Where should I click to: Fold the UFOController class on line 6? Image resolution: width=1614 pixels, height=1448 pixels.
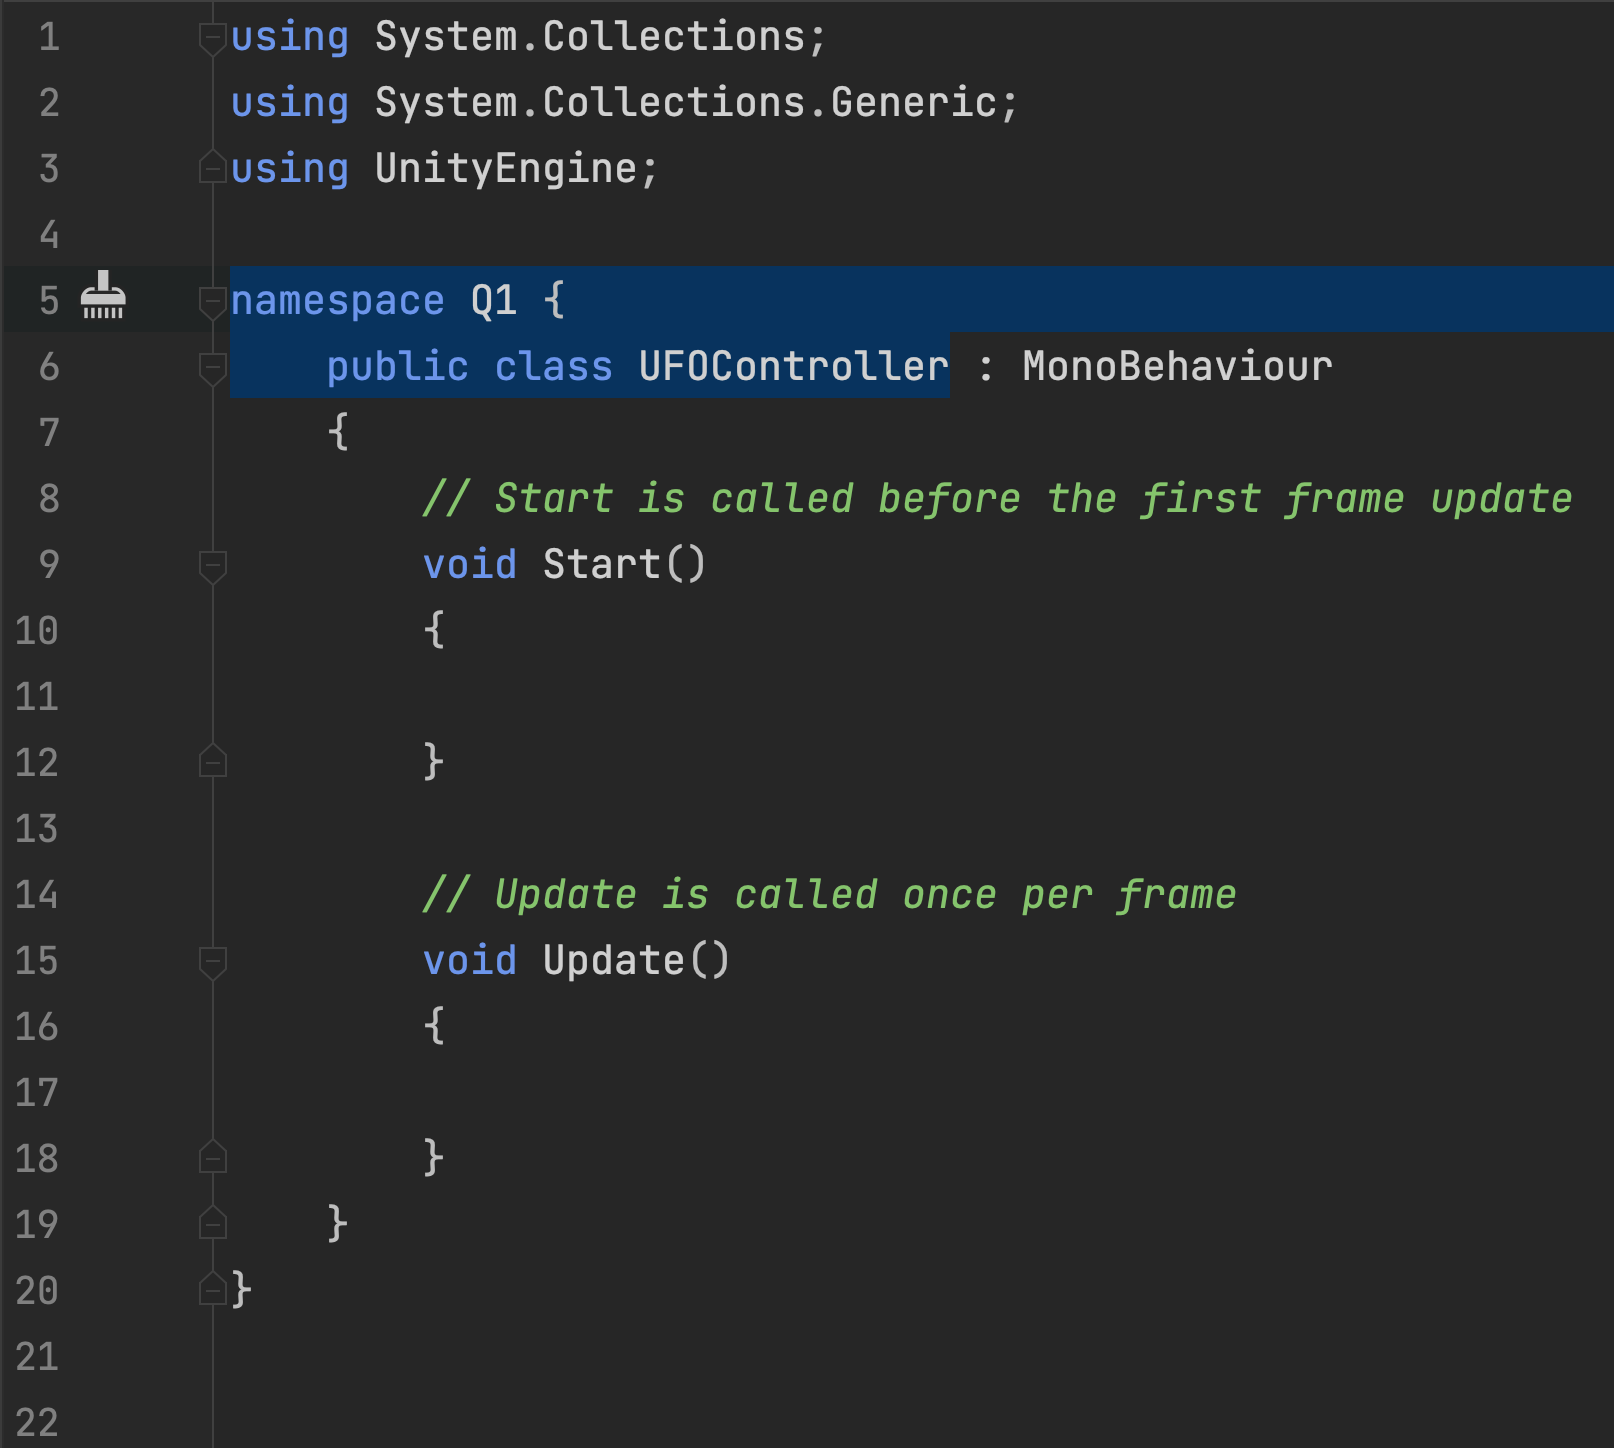tap(212, 367)
